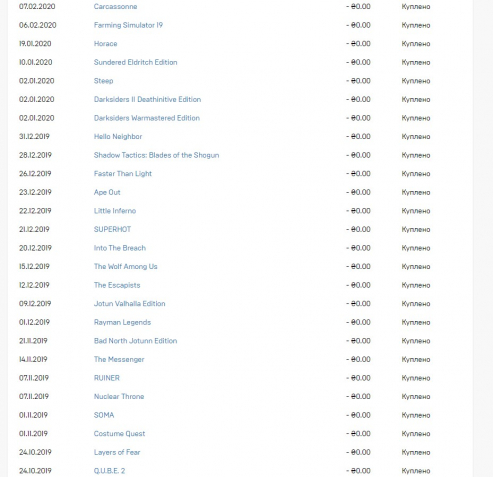Image resolution: width=493 pixels, height=477 pixels.
Task: Open the Farming Simulator 19 link
Action: point(128,25)
